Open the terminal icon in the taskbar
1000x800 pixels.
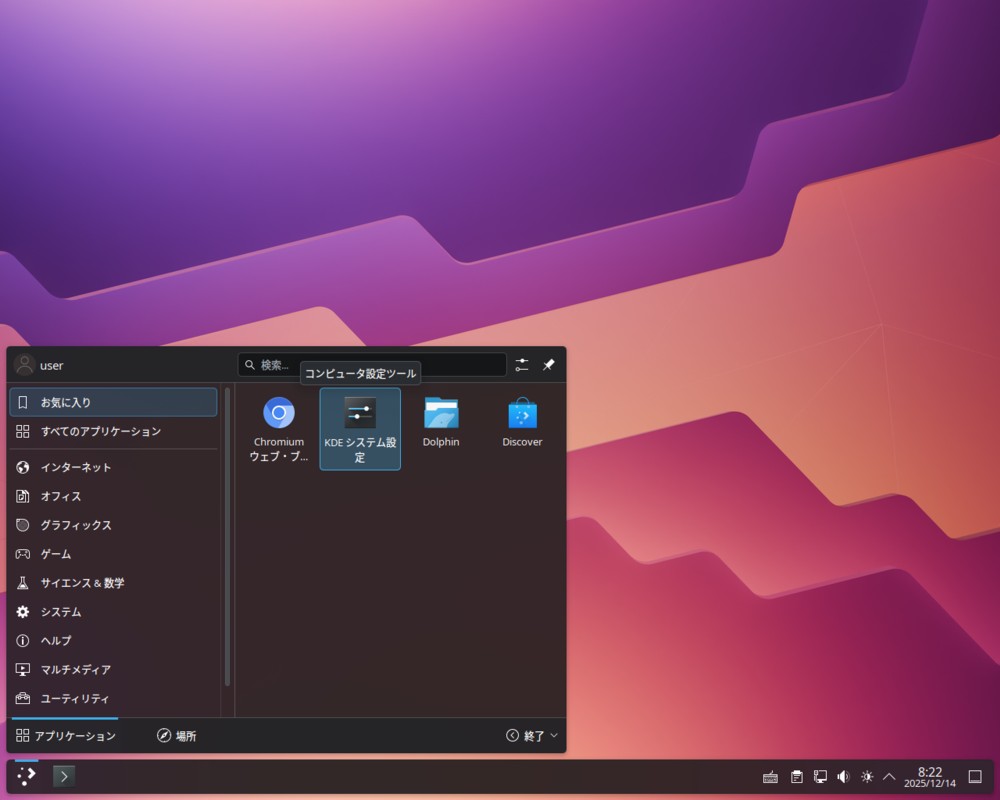point(64,776)
